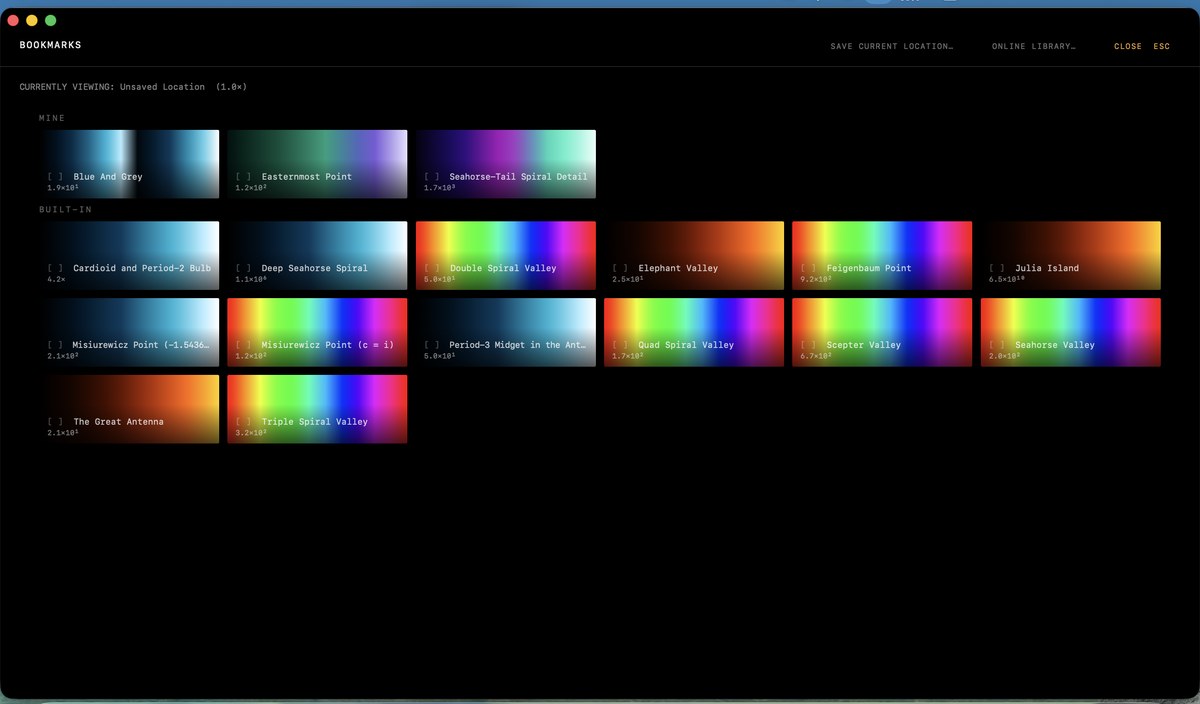Click the zoom value under The Great Antenna
Image resolution: width=1200 pixels, height=704 pixels.
63,433
